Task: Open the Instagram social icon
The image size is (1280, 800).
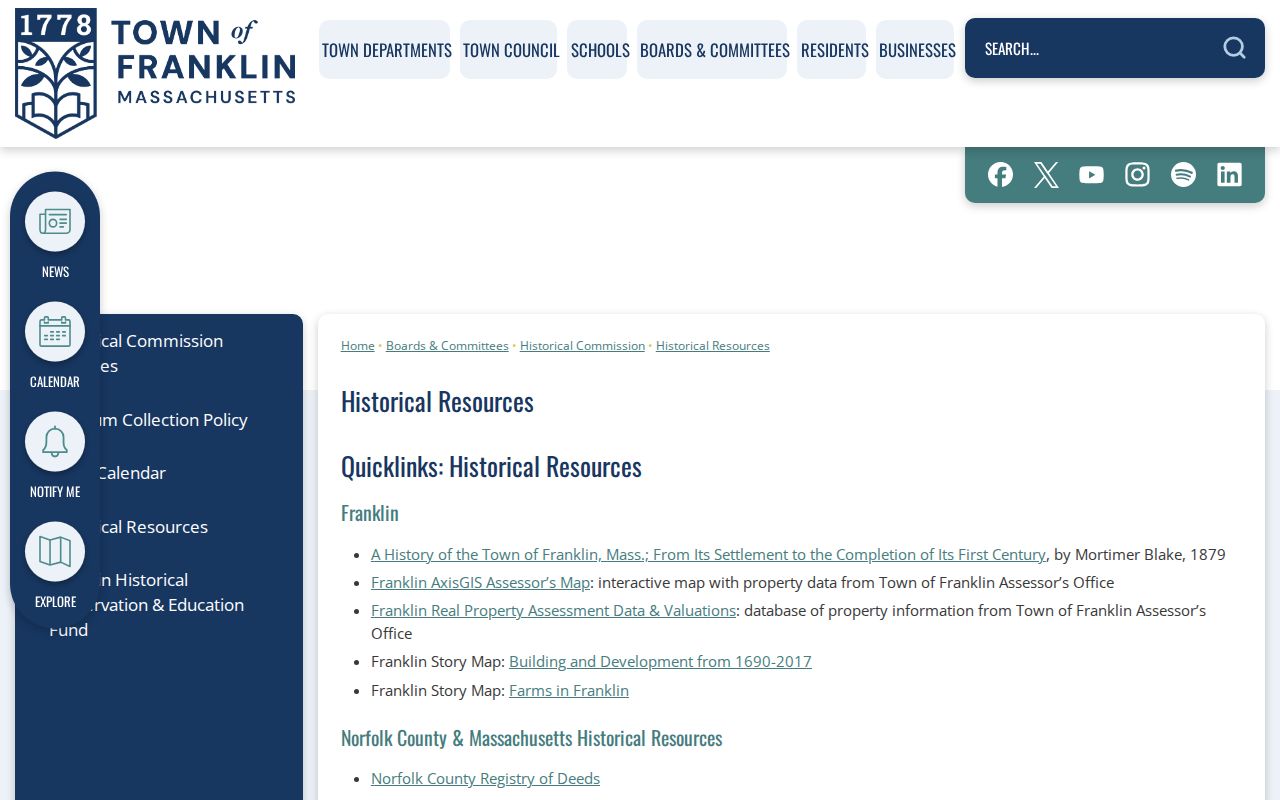Action: 1138,175
